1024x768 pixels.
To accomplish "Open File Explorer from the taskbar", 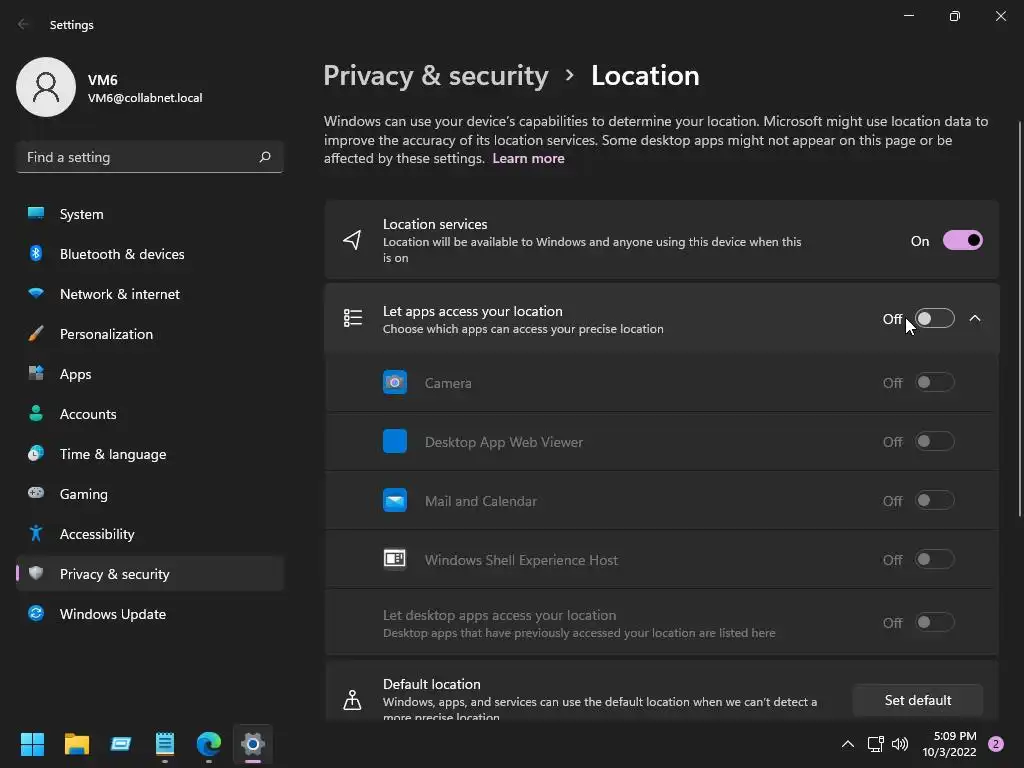I will pyautogui.click(x=77, y=744).
